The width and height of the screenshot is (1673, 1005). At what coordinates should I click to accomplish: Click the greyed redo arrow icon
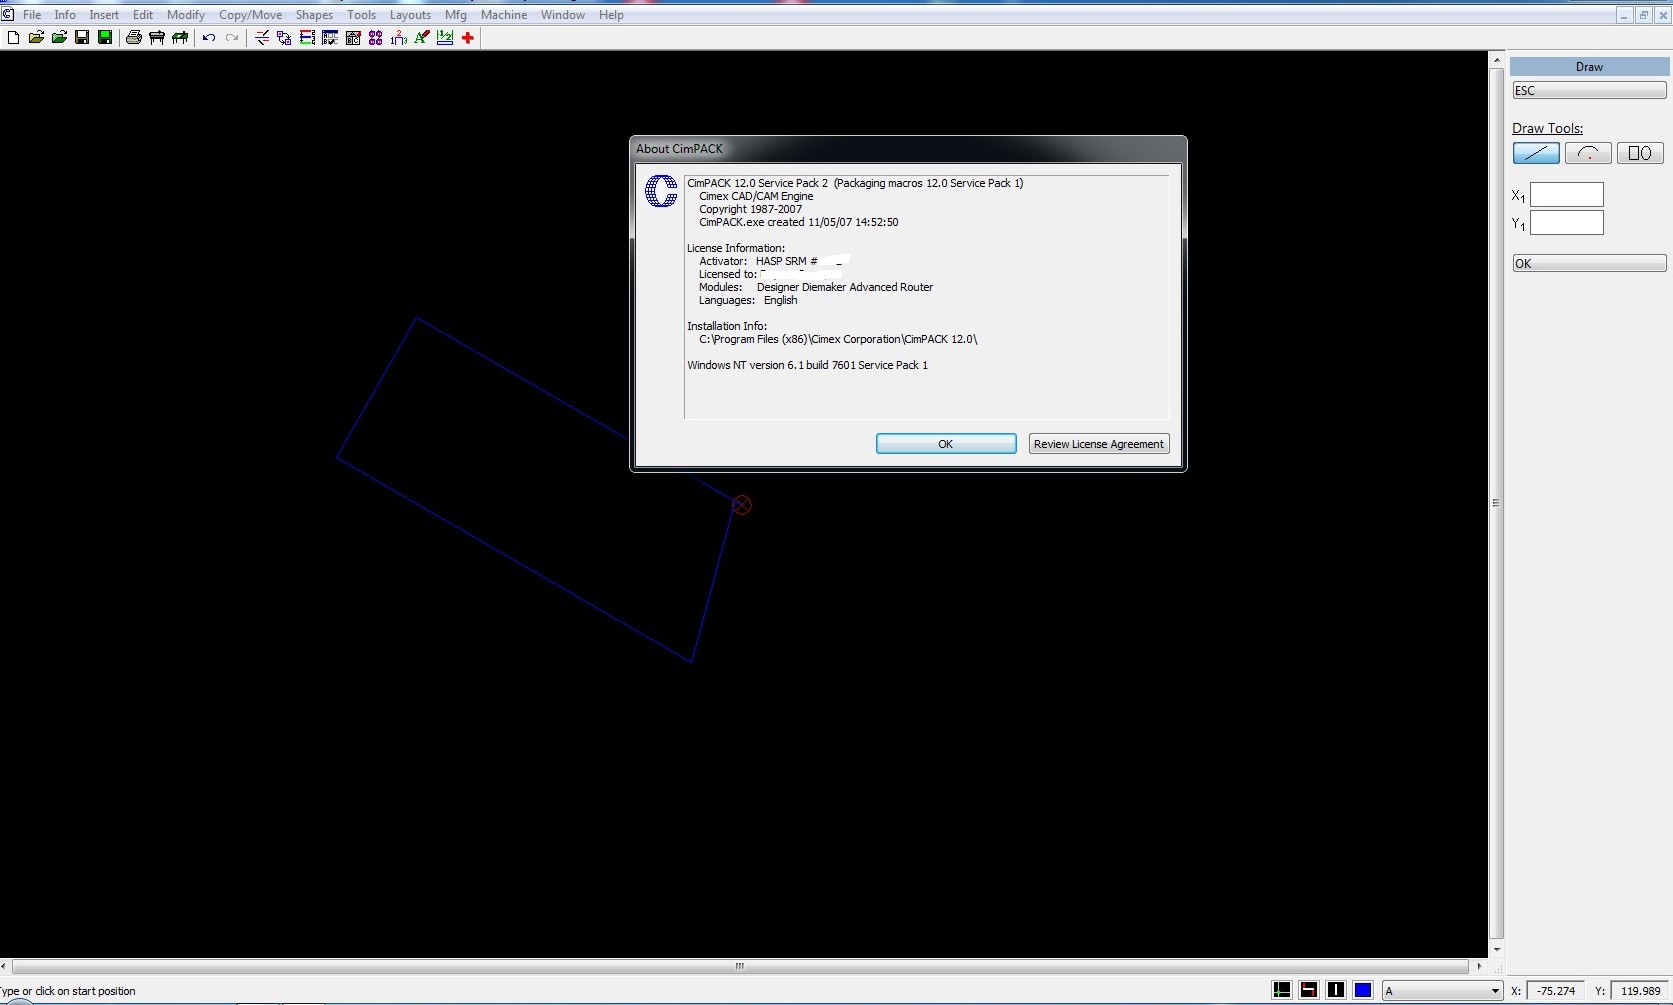coord(232,38)
